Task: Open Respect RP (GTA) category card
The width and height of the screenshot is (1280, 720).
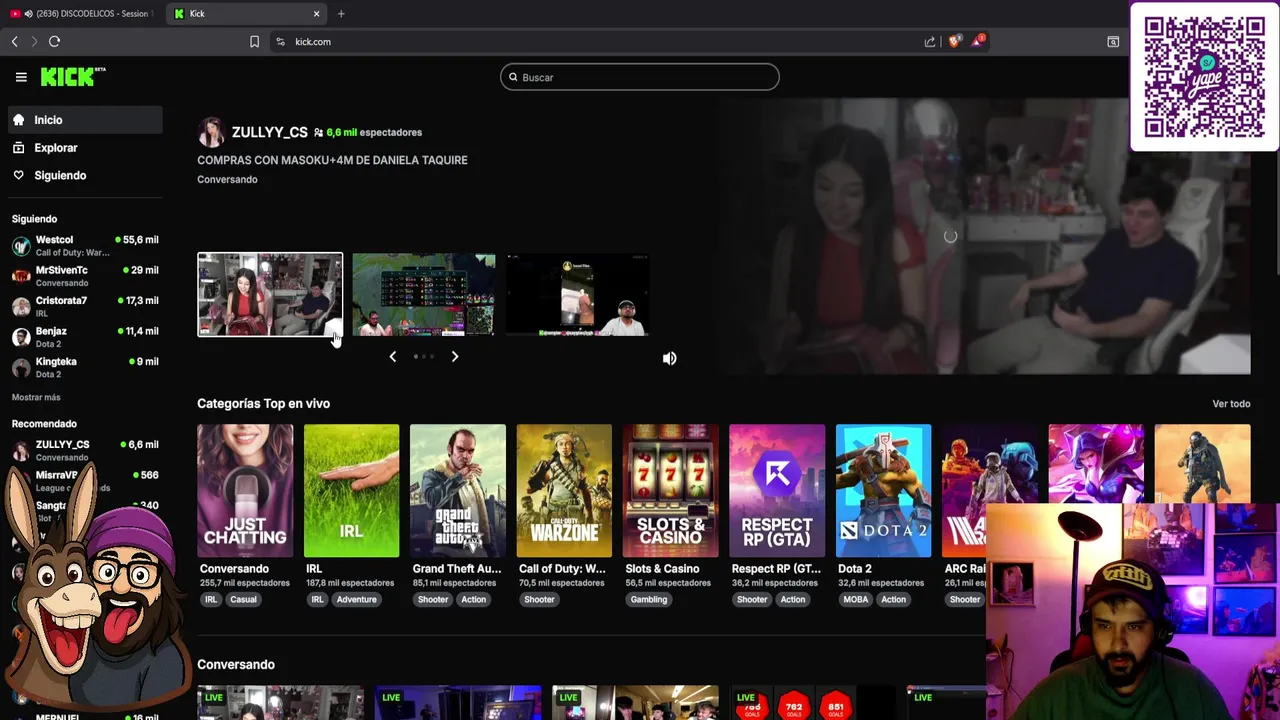Action: tap(777, 490)
